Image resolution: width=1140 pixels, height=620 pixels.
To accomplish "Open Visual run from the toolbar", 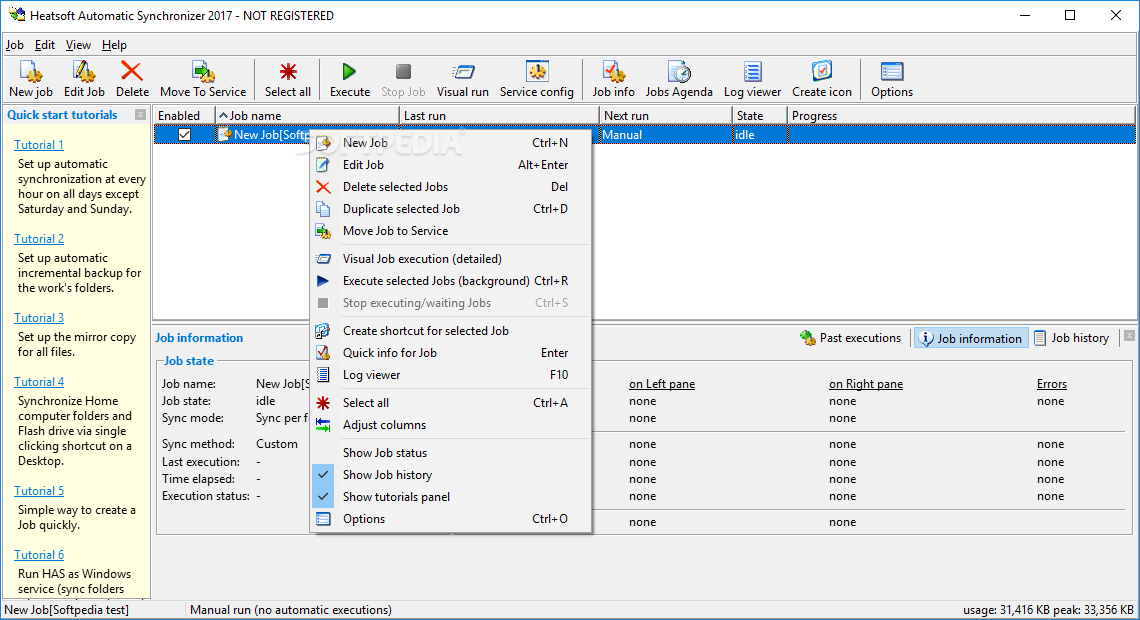I will [x=462, y=79].
